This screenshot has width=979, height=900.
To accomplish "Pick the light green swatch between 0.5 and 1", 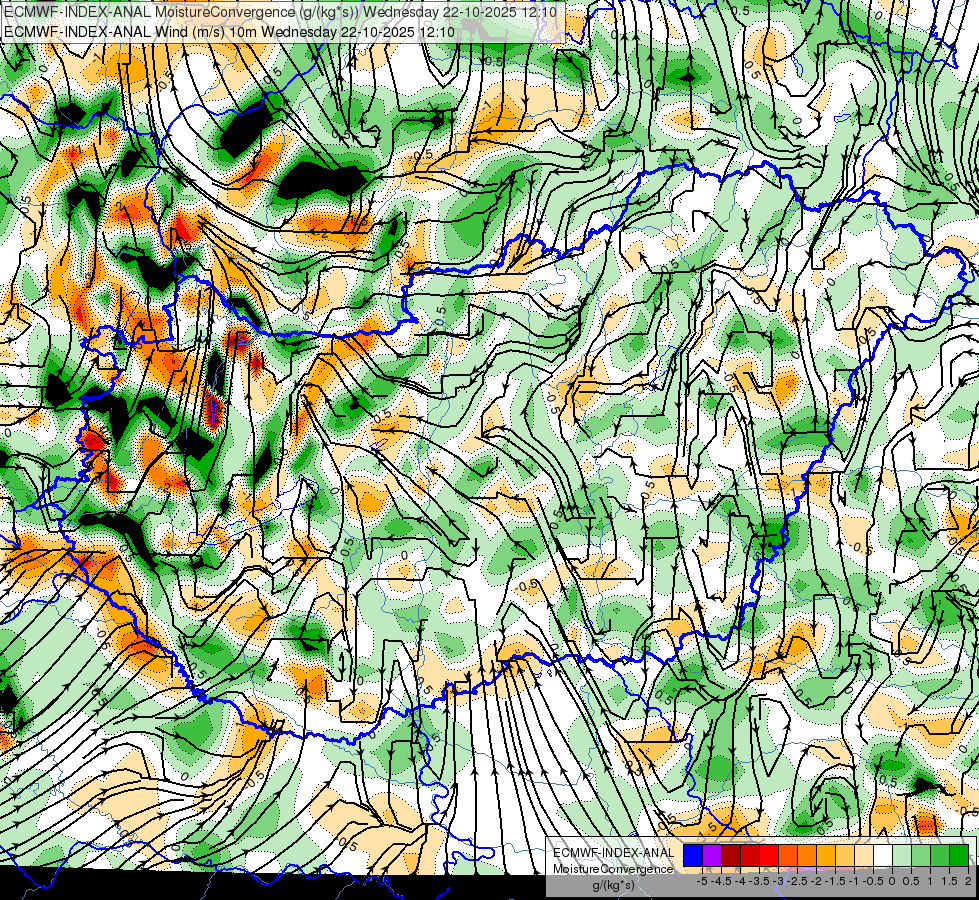I will (x=921, y=856).
